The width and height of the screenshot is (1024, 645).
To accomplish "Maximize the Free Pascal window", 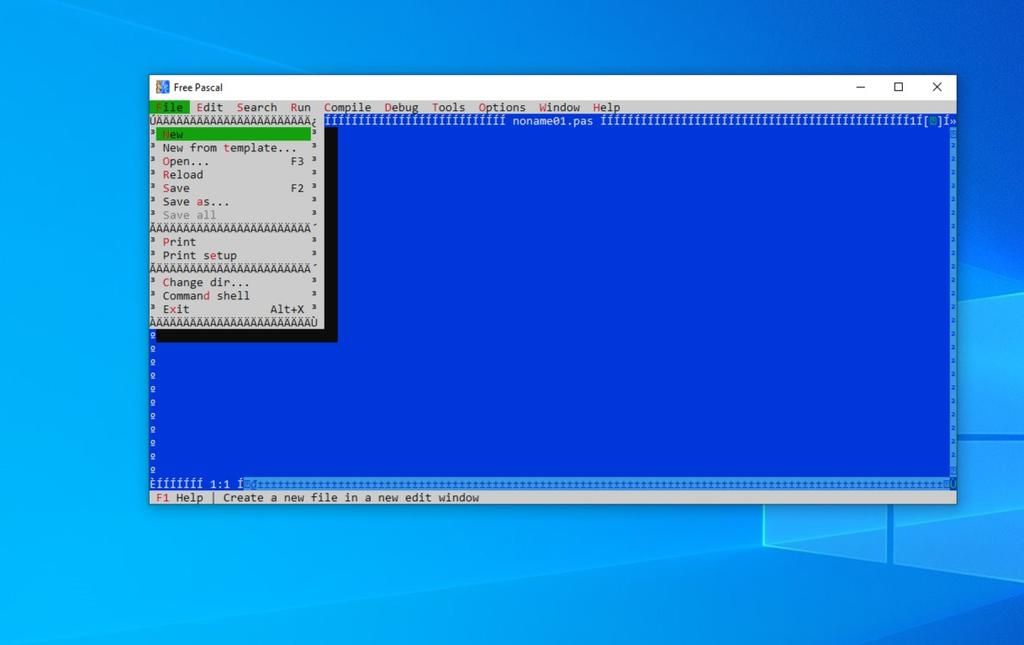I will click(x=899, y=87).
